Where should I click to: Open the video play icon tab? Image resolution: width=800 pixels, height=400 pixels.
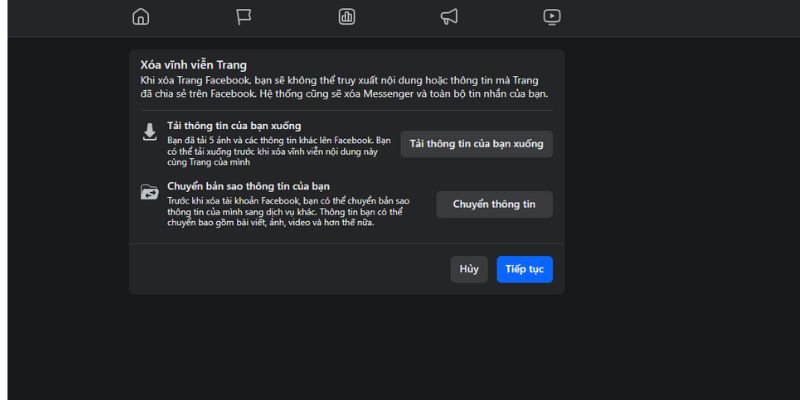[552, 16]
